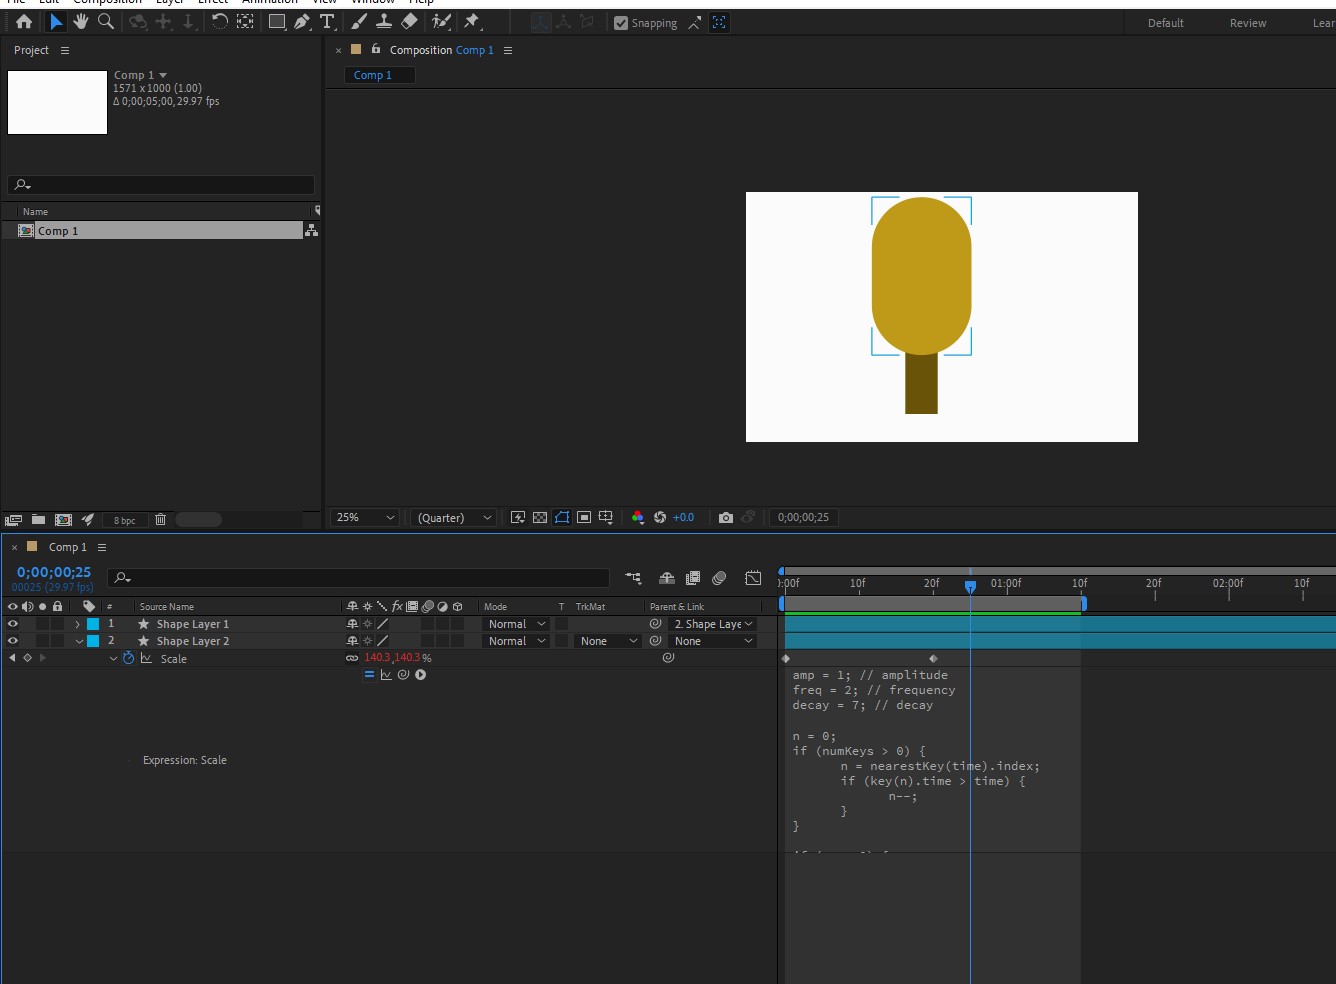Select the Brush tool

(357, 21)
